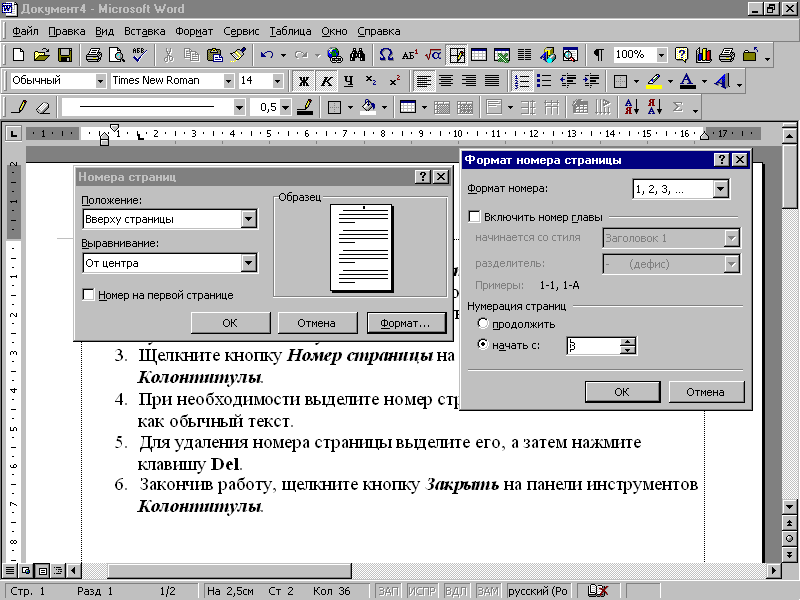Apply the font color A swatch
Screen dimensions: 800x600
(x=688, y=81)
